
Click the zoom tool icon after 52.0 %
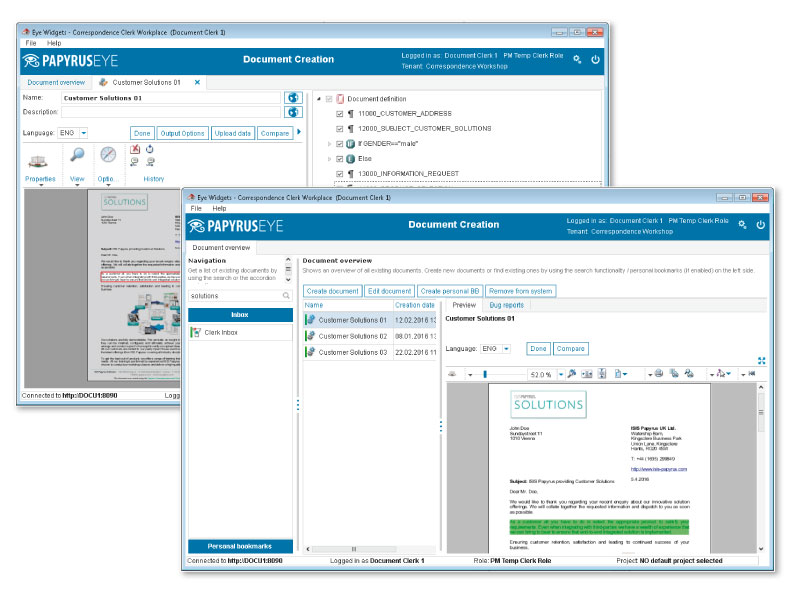click(572, 374)
